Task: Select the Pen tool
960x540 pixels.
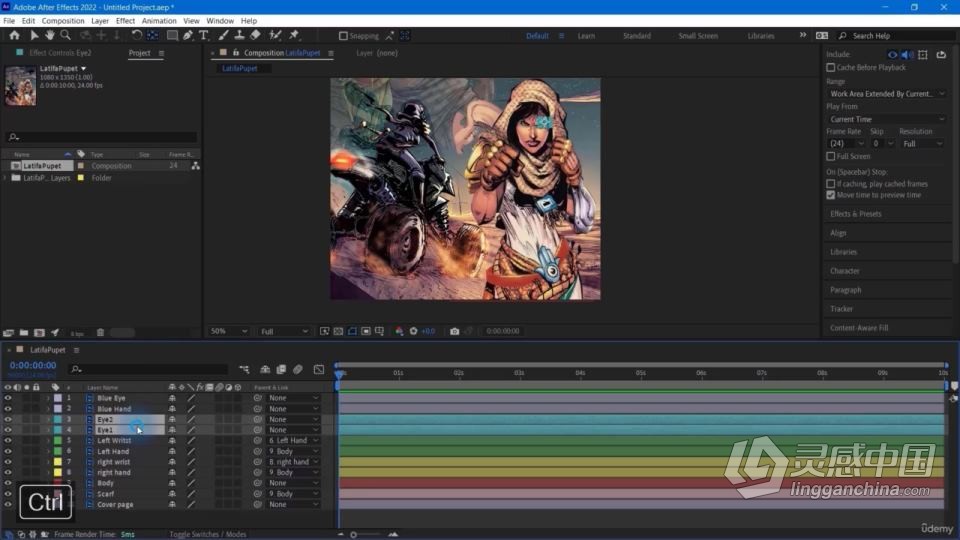Action: point(188,36)
